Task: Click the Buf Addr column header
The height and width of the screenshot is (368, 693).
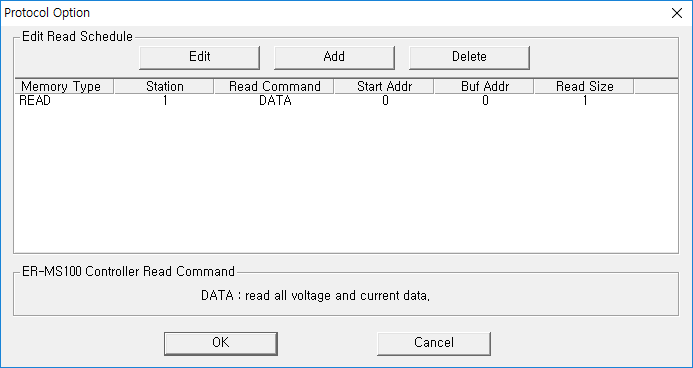Action: (484, 86)
